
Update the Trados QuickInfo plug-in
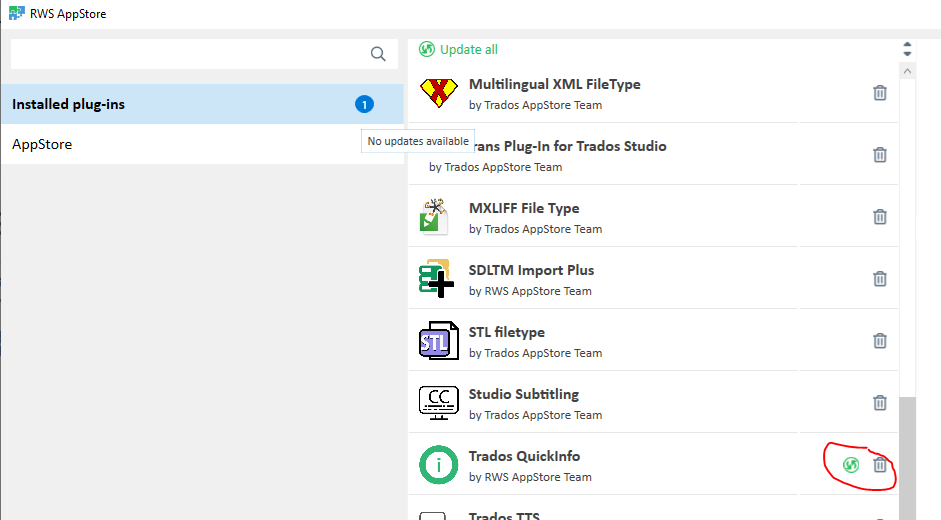[x=851, y=465]
